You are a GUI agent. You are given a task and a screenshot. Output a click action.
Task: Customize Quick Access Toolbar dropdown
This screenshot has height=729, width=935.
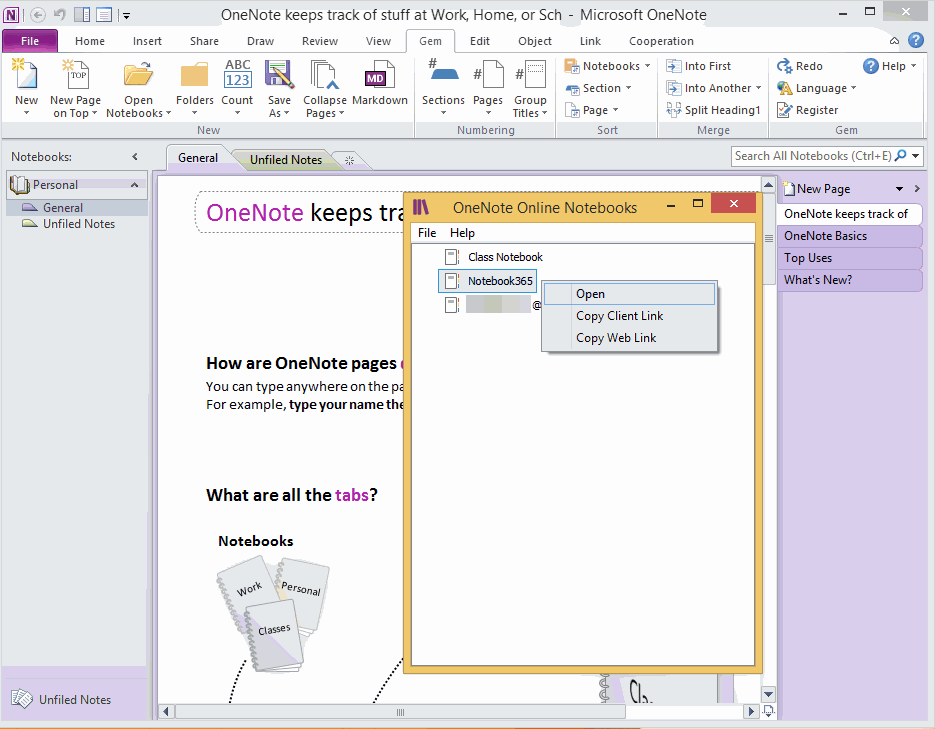(126, 16)
